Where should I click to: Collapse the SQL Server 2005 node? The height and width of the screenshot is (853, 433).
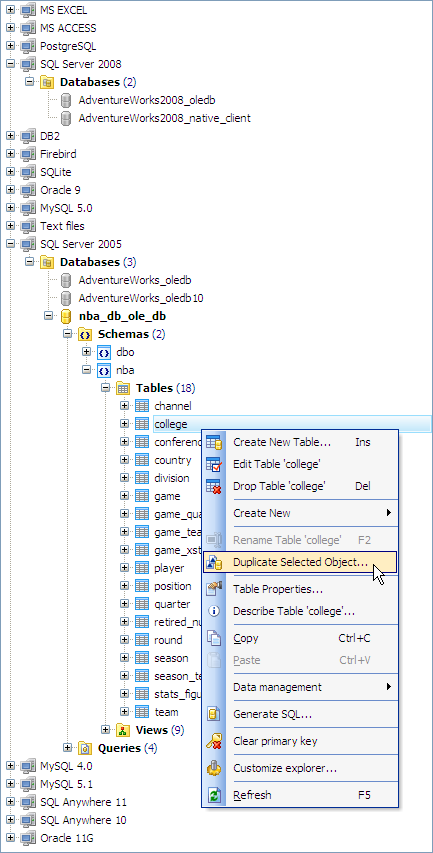10,244
